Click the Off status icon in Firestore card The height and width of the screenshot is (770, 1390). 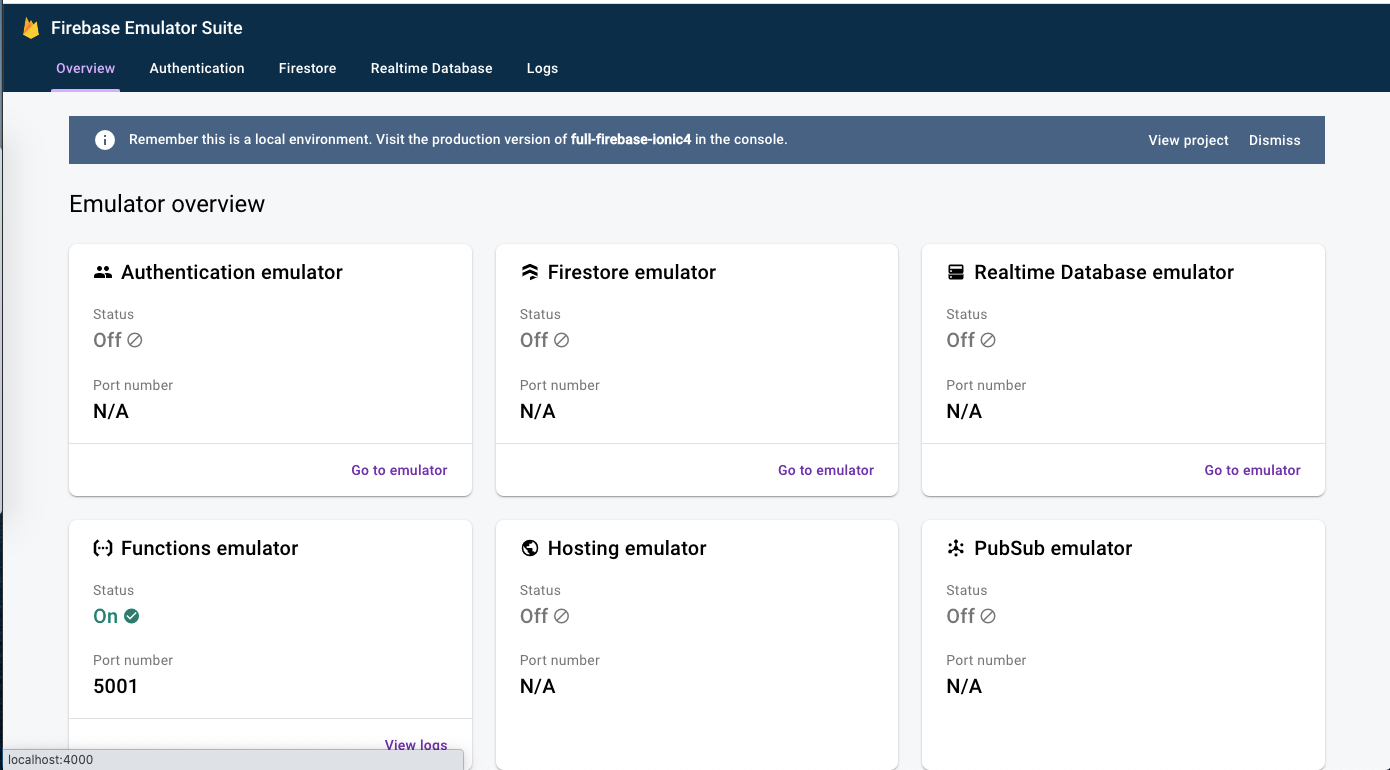[562, 340]
